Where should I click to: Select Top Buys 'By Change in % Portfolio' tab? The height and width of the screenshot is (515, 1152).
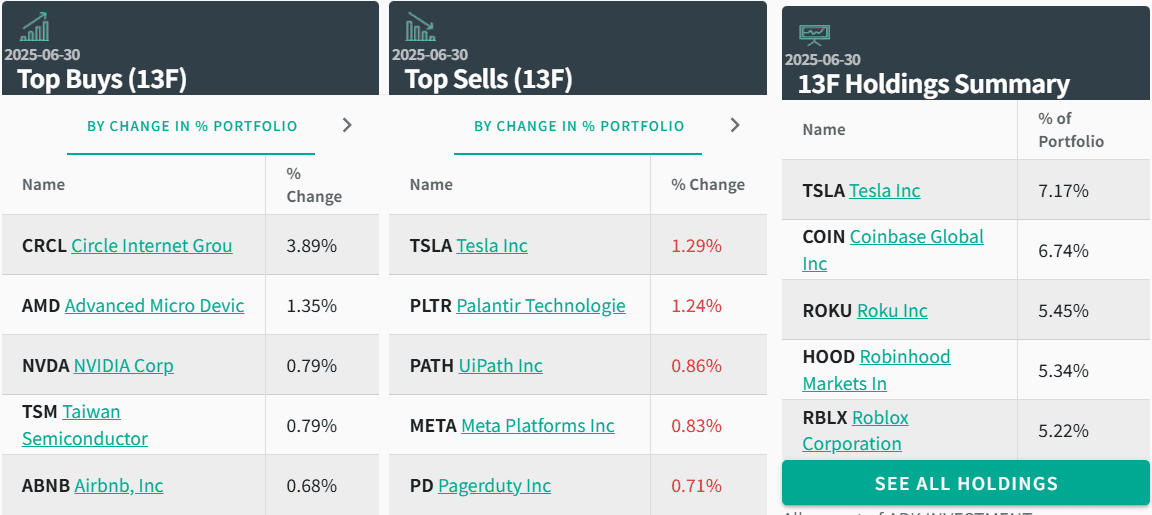[192, 126]
